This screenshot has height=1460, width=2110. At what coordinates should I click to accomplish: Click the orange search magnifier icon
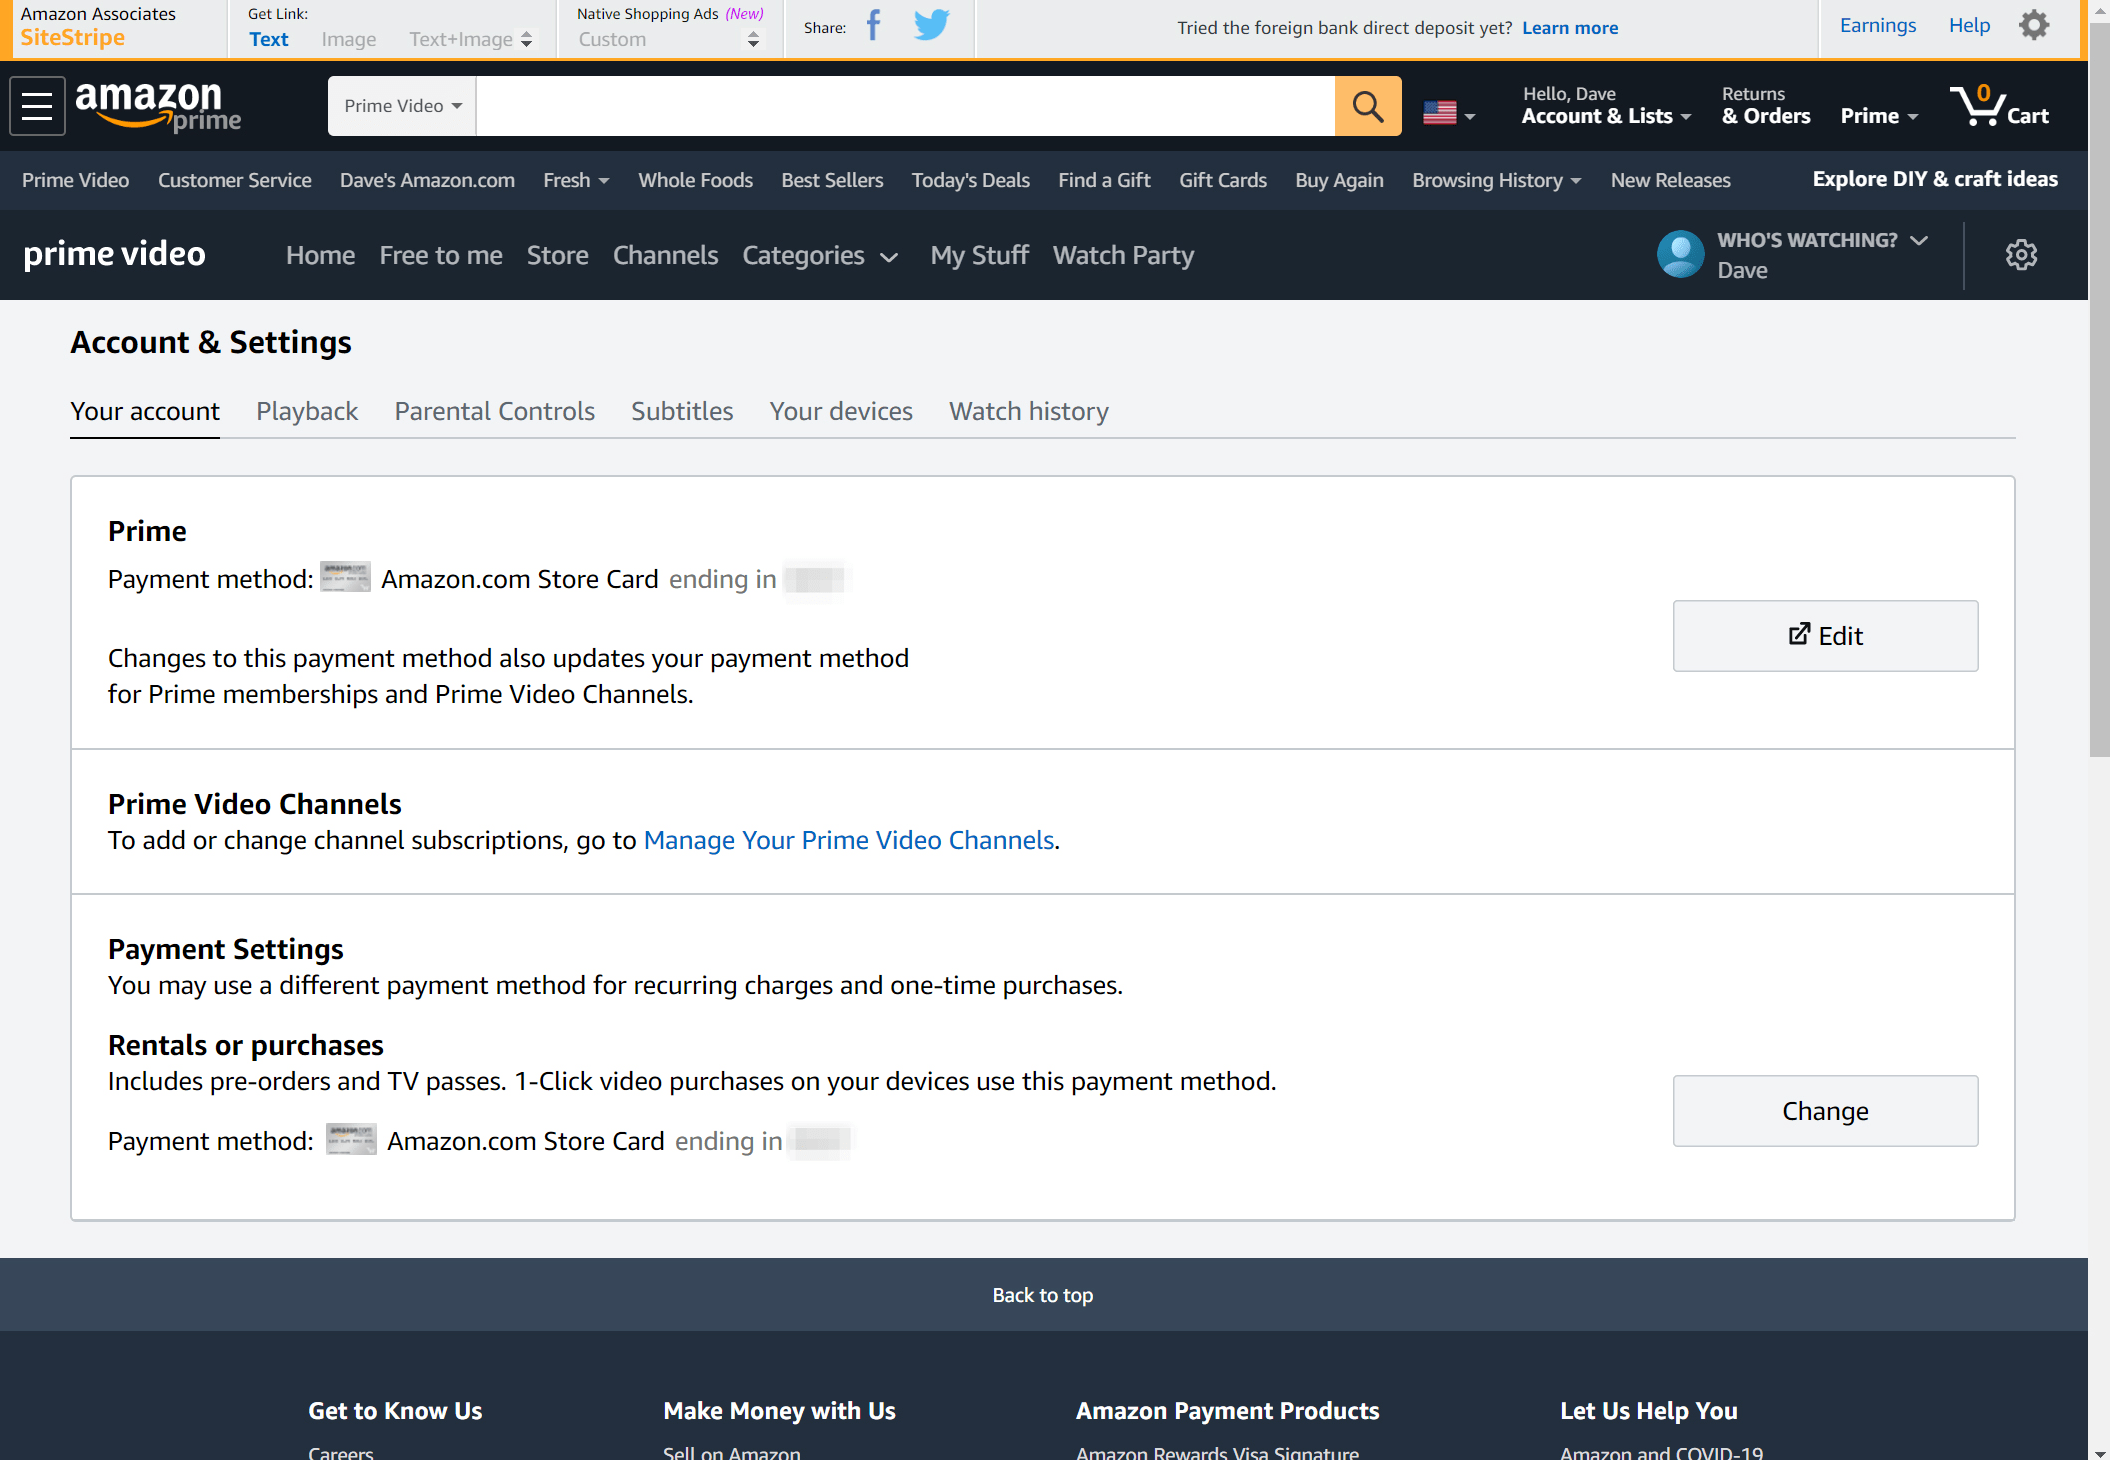pyautogui.click(x=1367, y=106)
